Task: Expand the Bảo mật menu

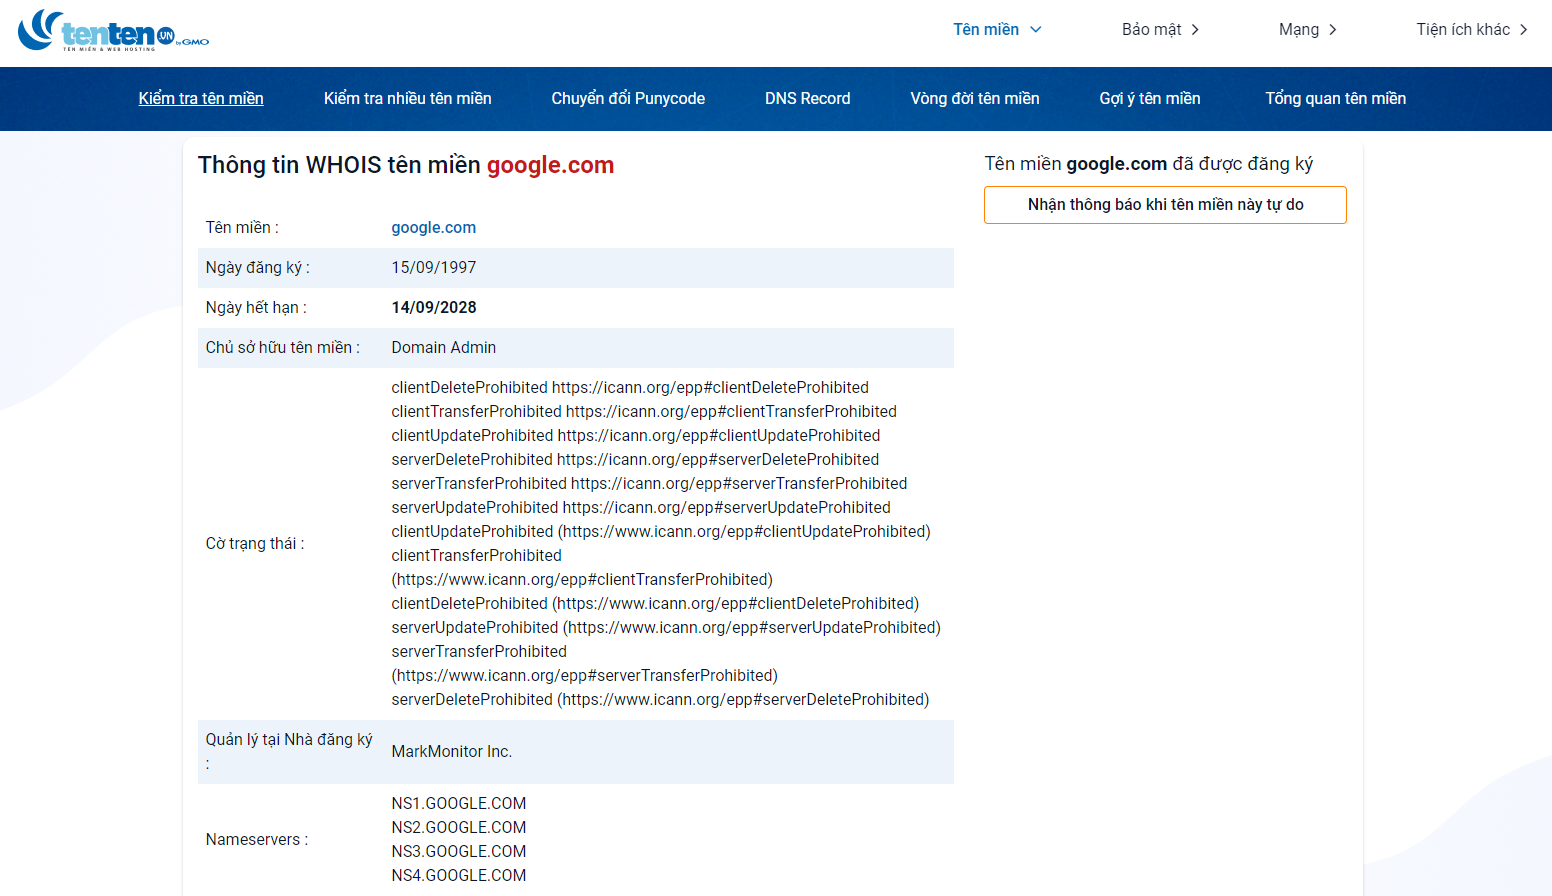Action: tap(1160, 29)
